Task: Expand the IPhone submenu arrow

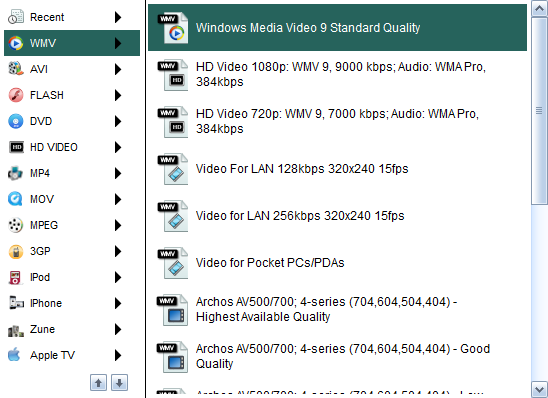Action: (118, 303)
